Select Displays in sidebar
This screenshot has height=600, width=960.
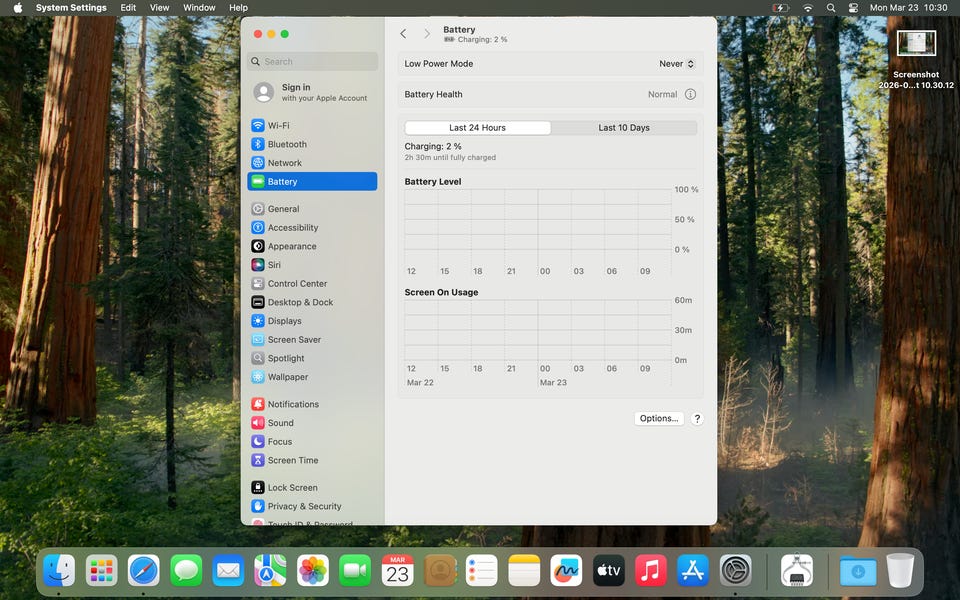pyautogui.click(x=284, y=321)
